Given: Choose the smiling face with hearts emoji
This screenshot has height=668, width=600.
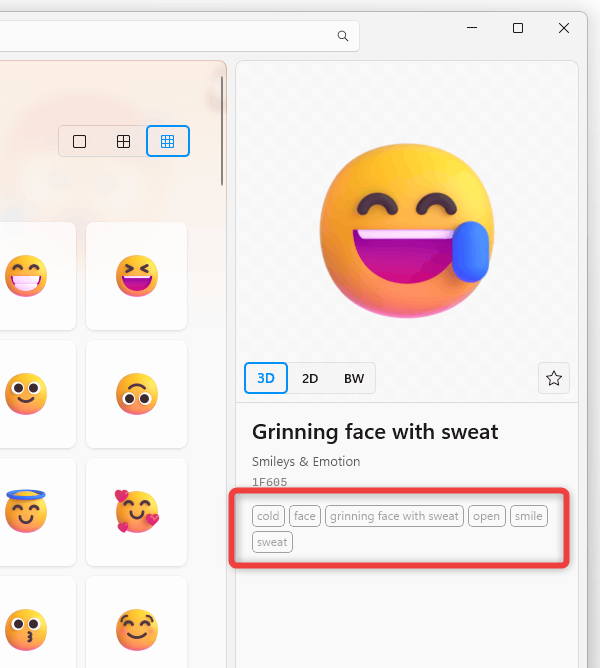Looking at the screenshot, I should pos(137,512).
